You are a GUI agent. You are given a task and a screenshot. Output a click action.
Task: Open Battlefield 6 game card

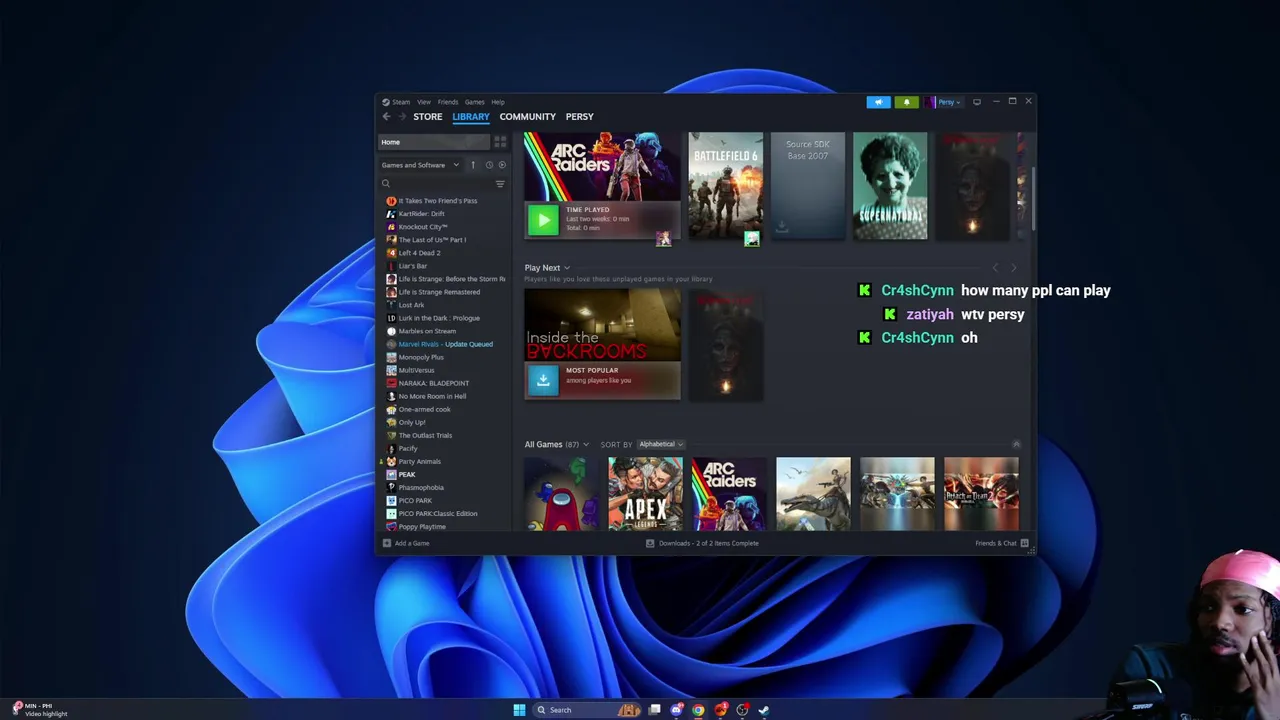pos(726,186)
